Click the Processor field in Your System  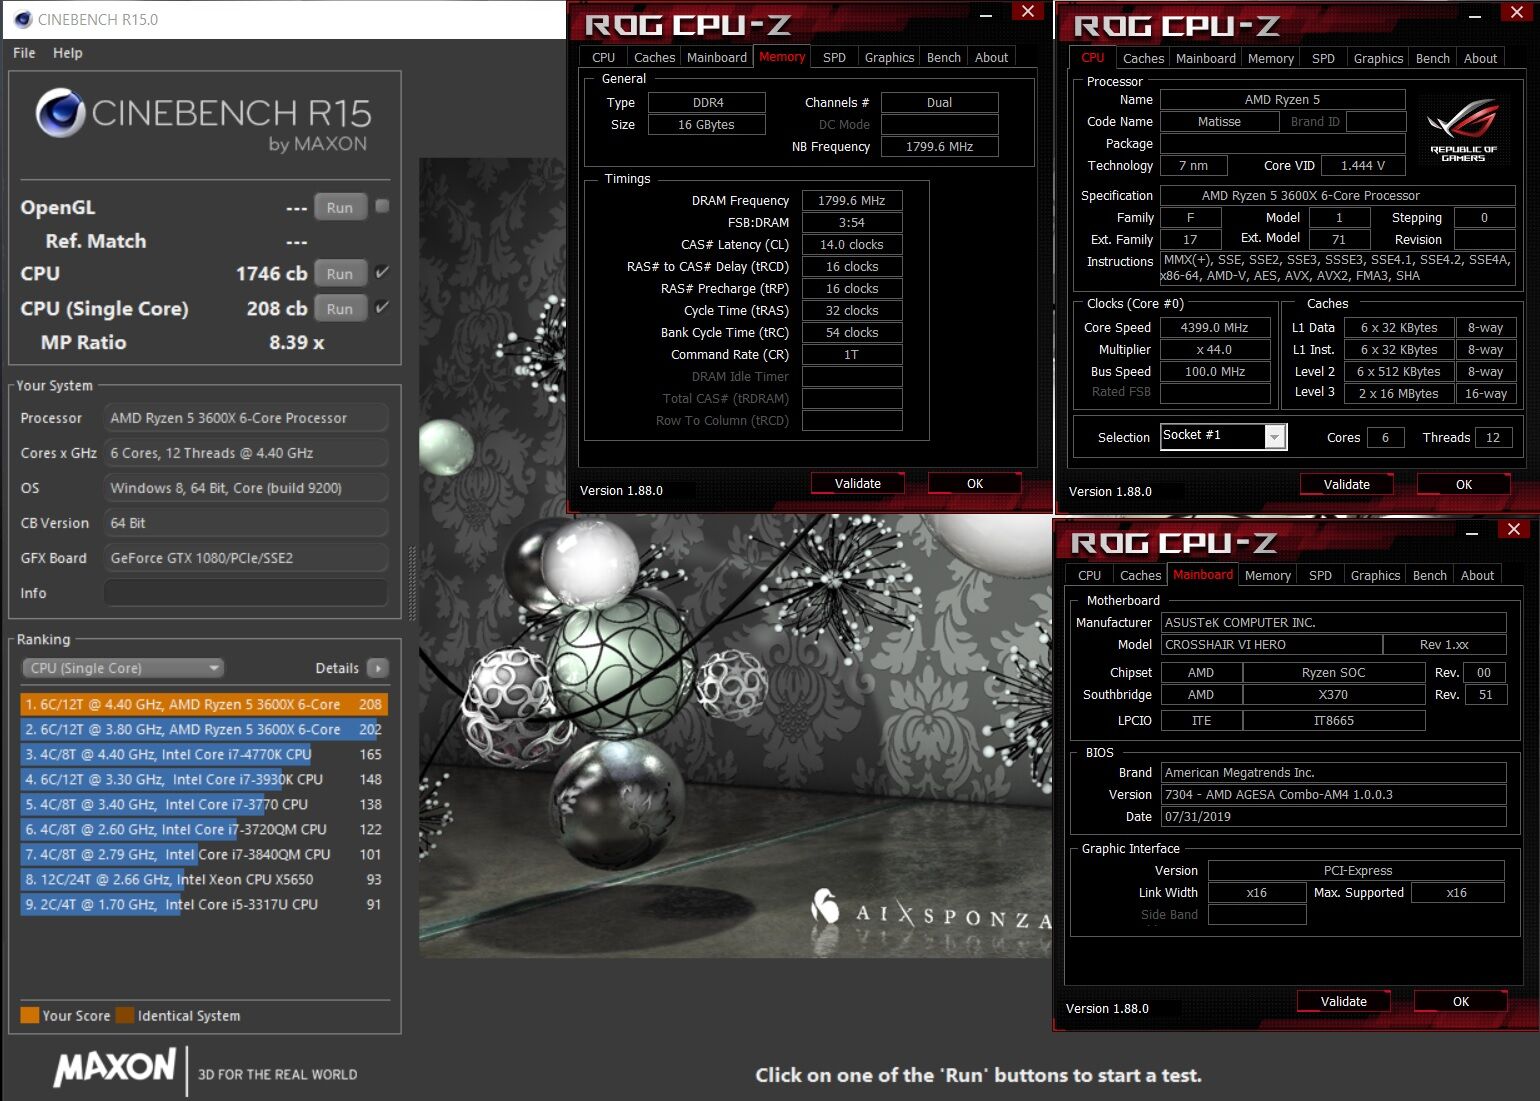pyautogui.click(x=246, y=417)
